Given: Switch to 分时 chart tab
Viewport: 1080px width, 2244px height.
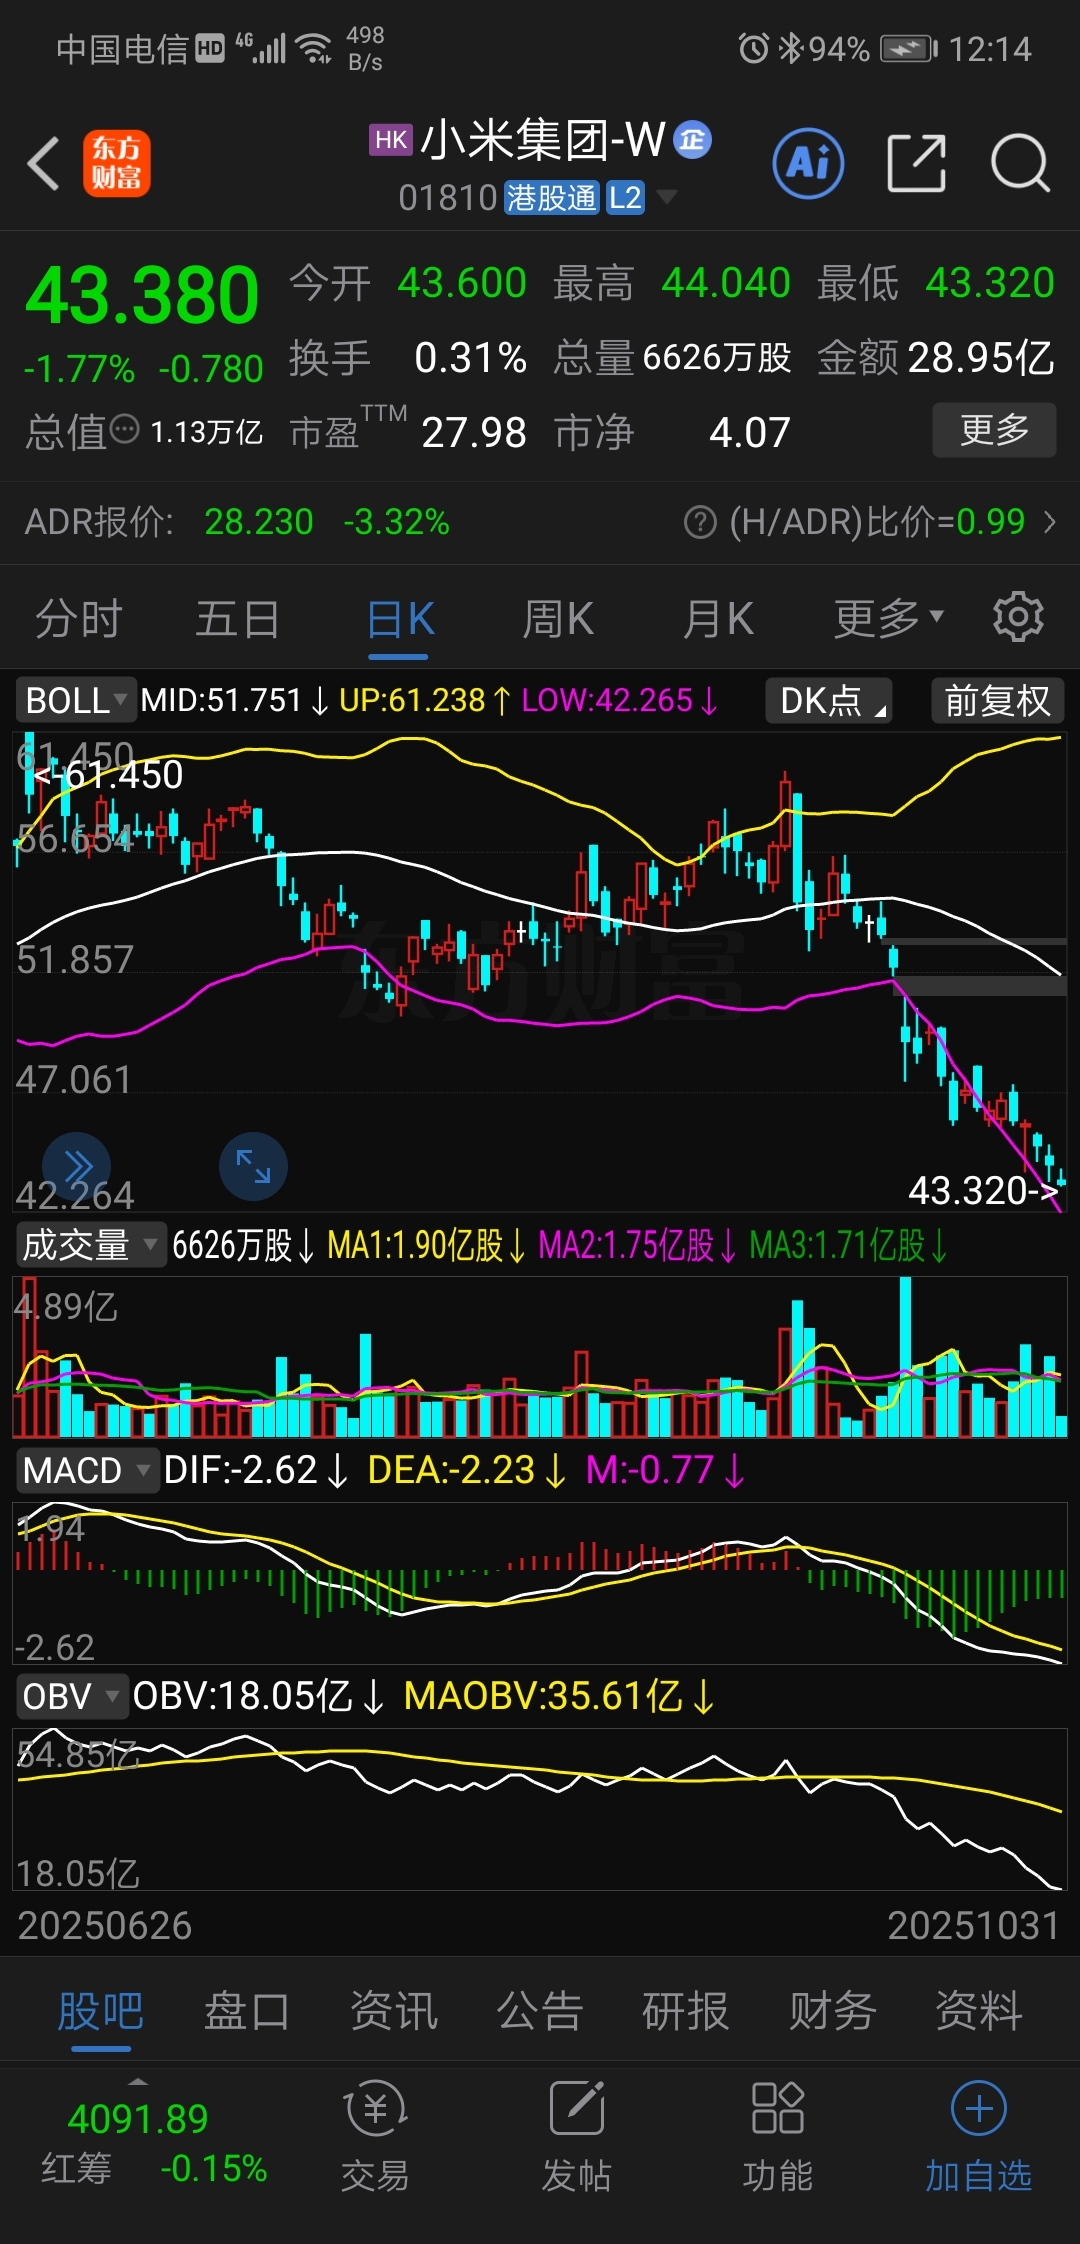Looking at the screenshot, I should pos(79,619).
